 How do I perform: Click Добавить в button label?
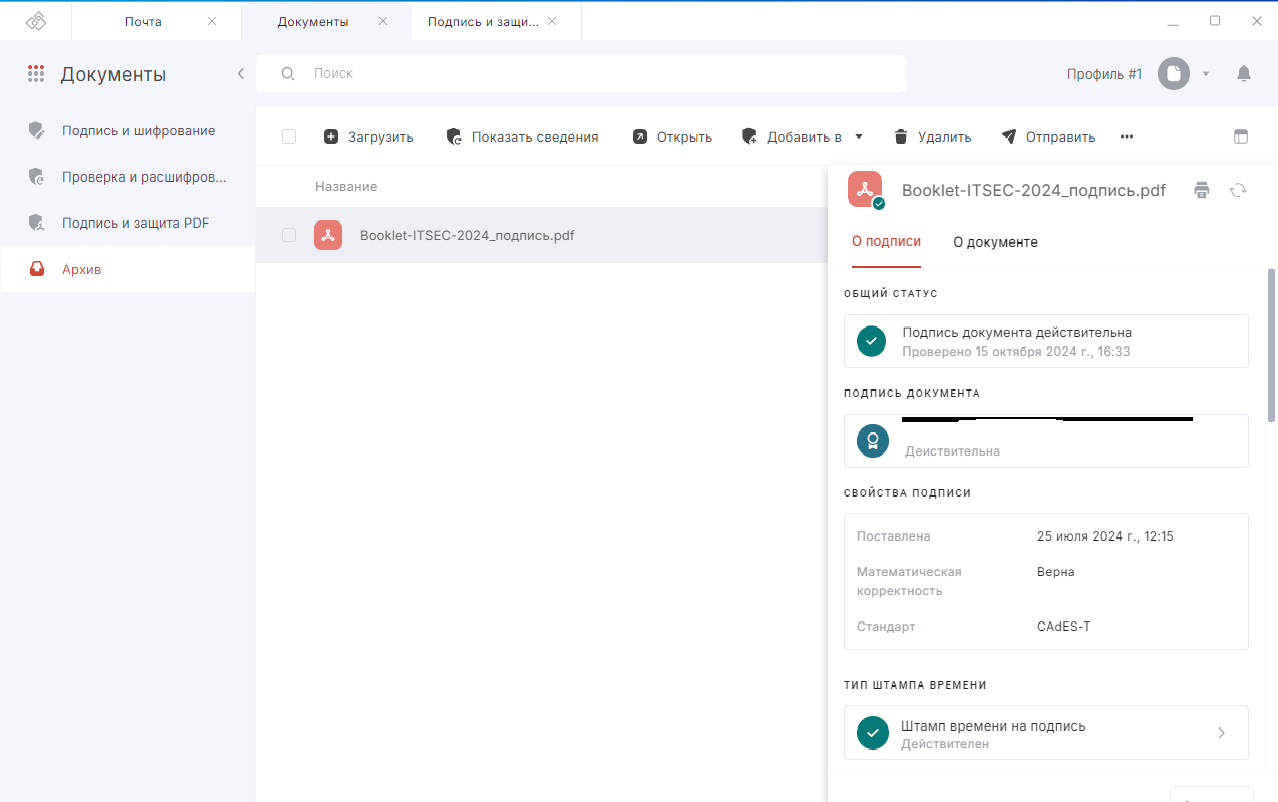click(x=804, y=137)
